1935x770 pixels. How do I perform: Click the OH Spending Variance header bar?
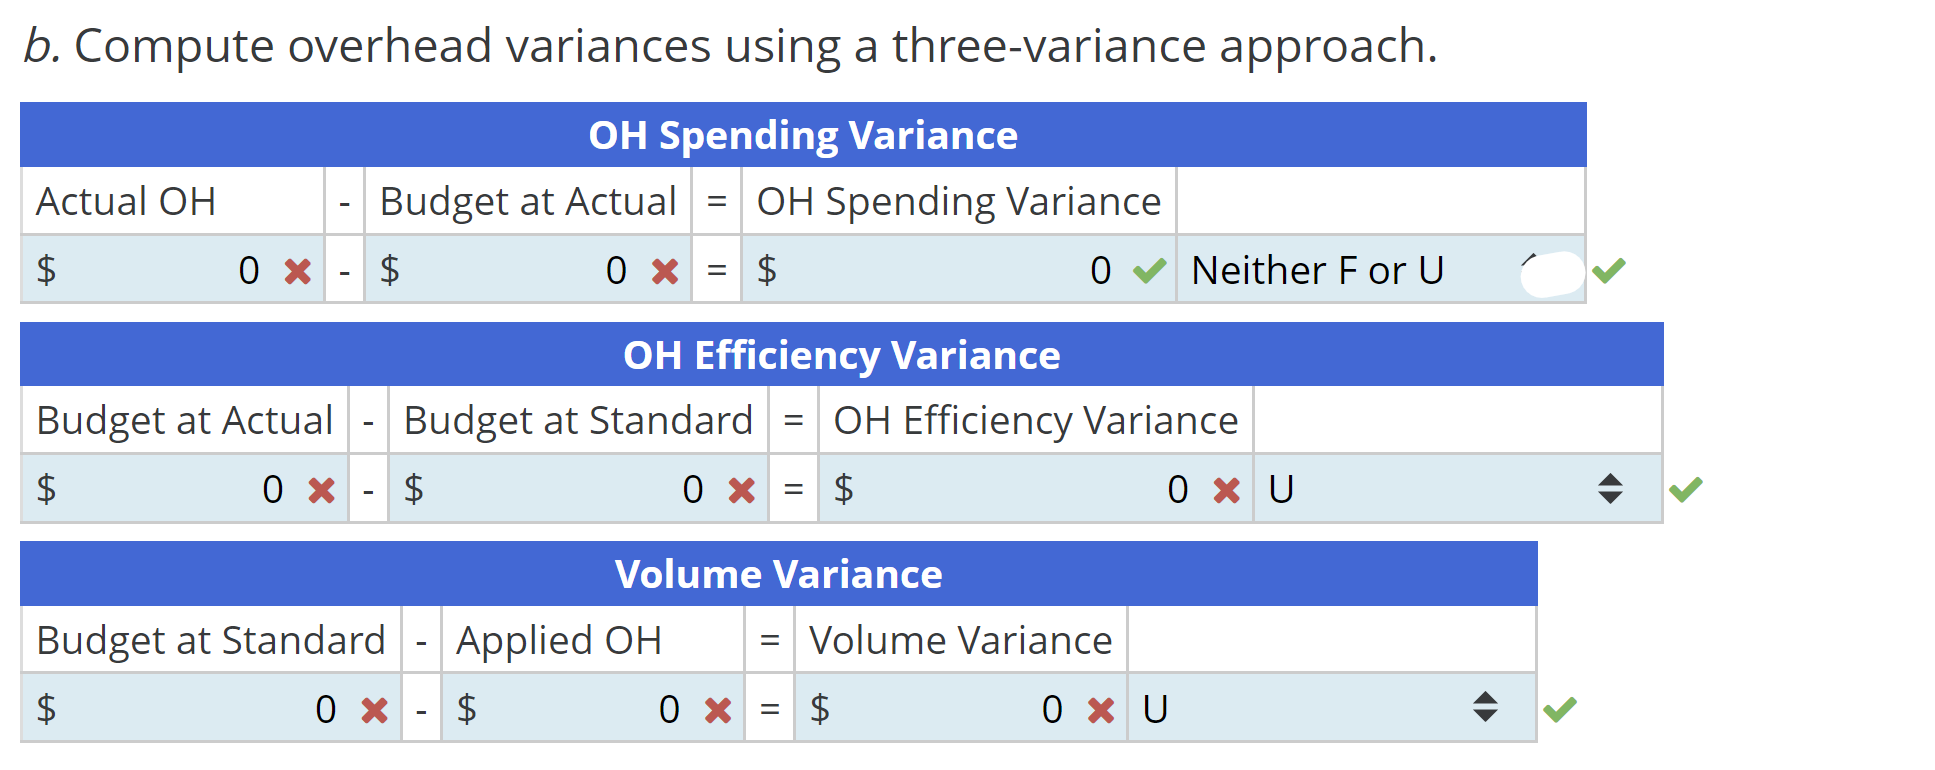point(805,135)
